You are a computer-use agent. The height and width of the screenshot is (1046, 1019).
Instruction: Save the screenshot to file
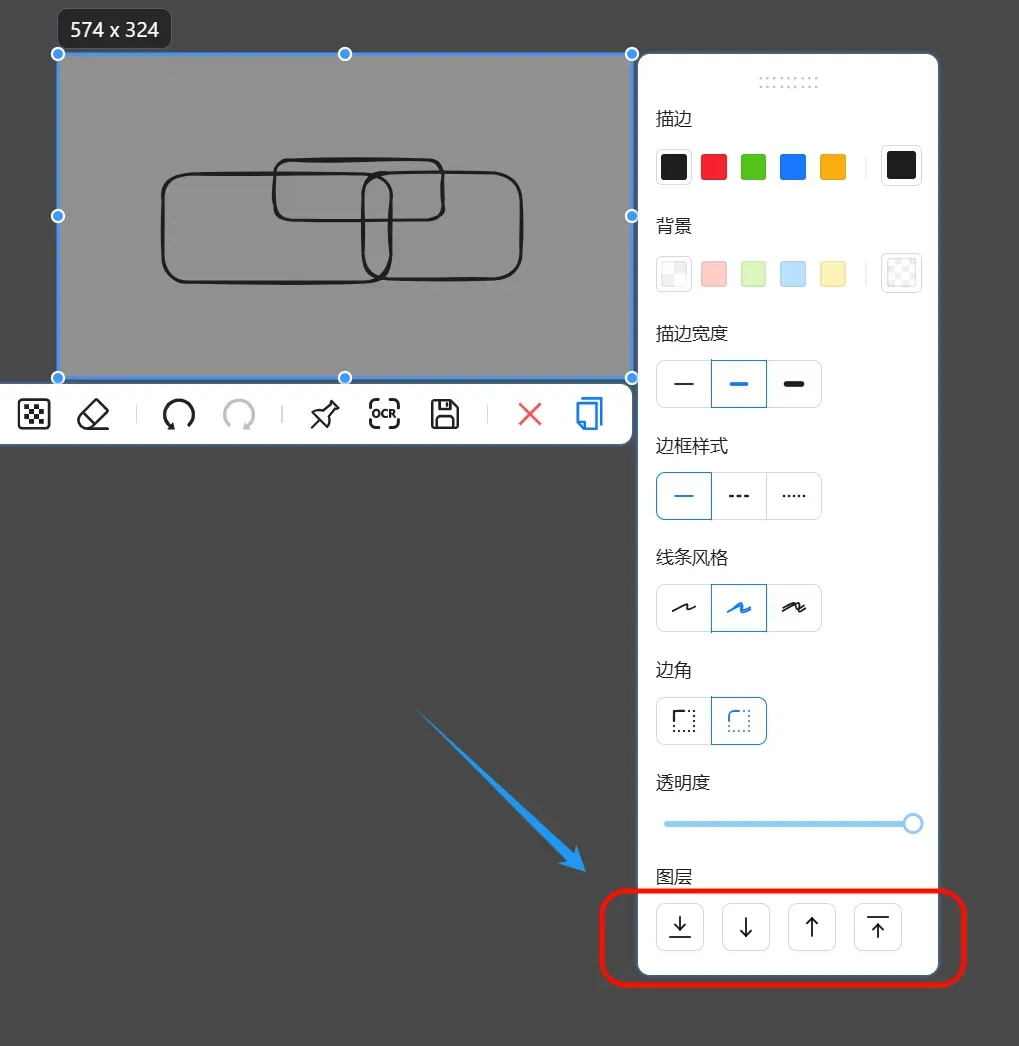coord(445,414)
